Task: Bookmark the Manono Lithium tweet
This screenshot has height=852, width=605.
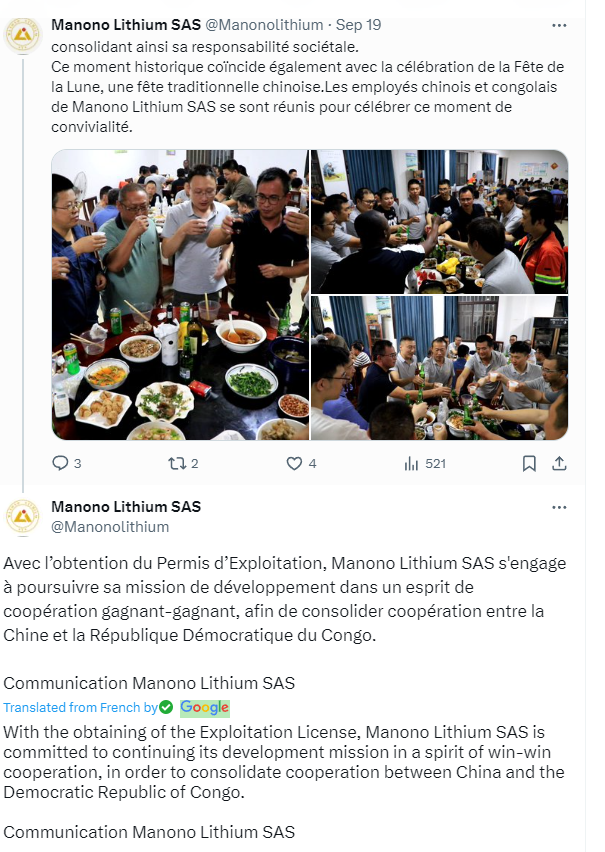Action: click(x=529, y=463)
